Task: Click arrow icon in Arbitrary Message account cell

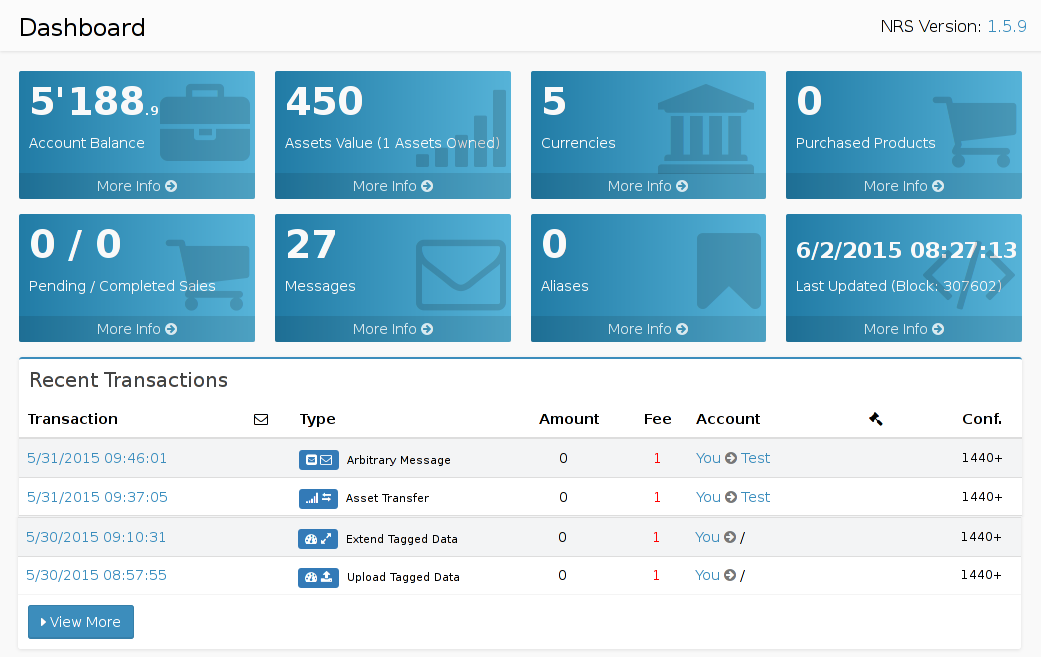Action: pos(731,458)
